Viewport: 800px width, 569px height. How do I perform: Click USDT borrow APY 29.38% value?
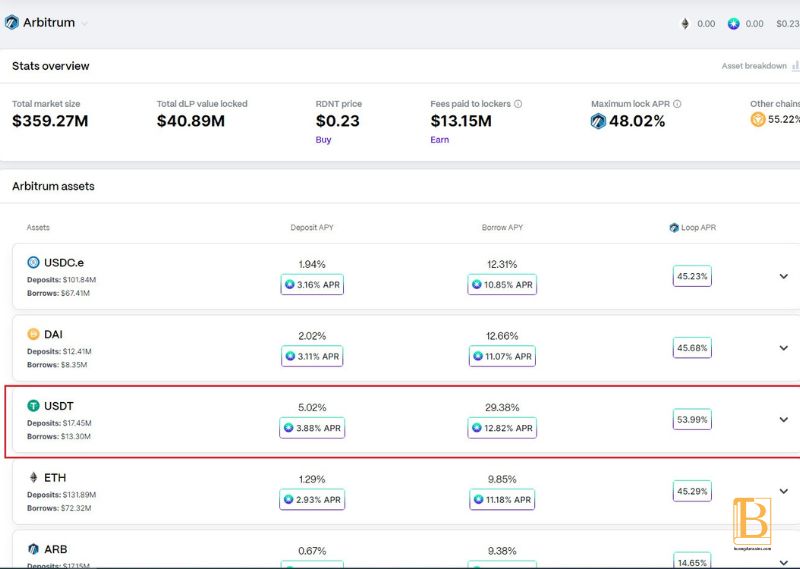pos(502,408)
